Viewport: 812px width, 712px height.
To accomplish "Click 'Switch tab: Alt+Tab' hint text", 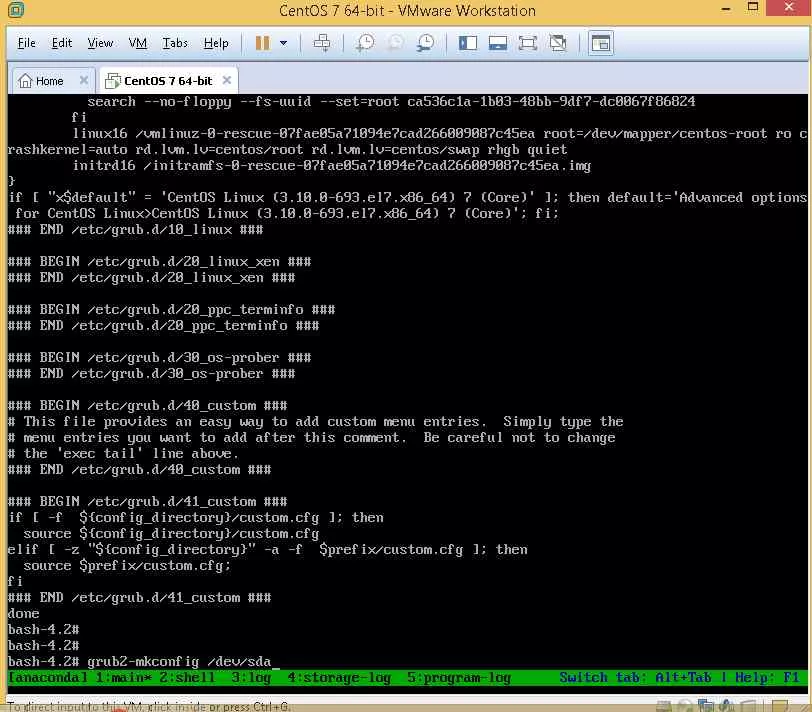I will [x=635, y=677].
